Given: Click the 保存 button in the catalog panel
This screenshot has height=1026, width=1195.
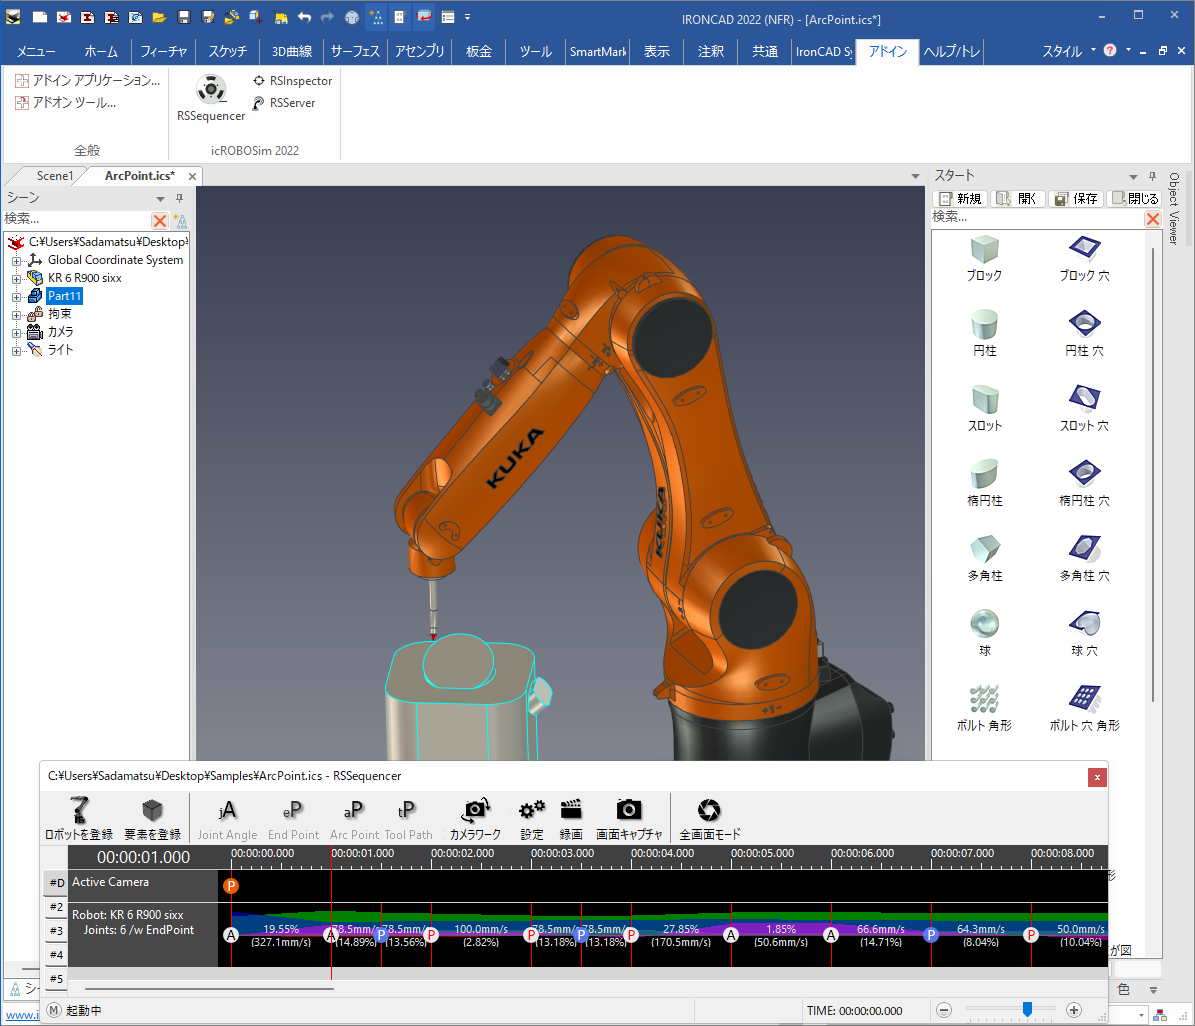Looking at the screenshot, I should pos(1076,199).
